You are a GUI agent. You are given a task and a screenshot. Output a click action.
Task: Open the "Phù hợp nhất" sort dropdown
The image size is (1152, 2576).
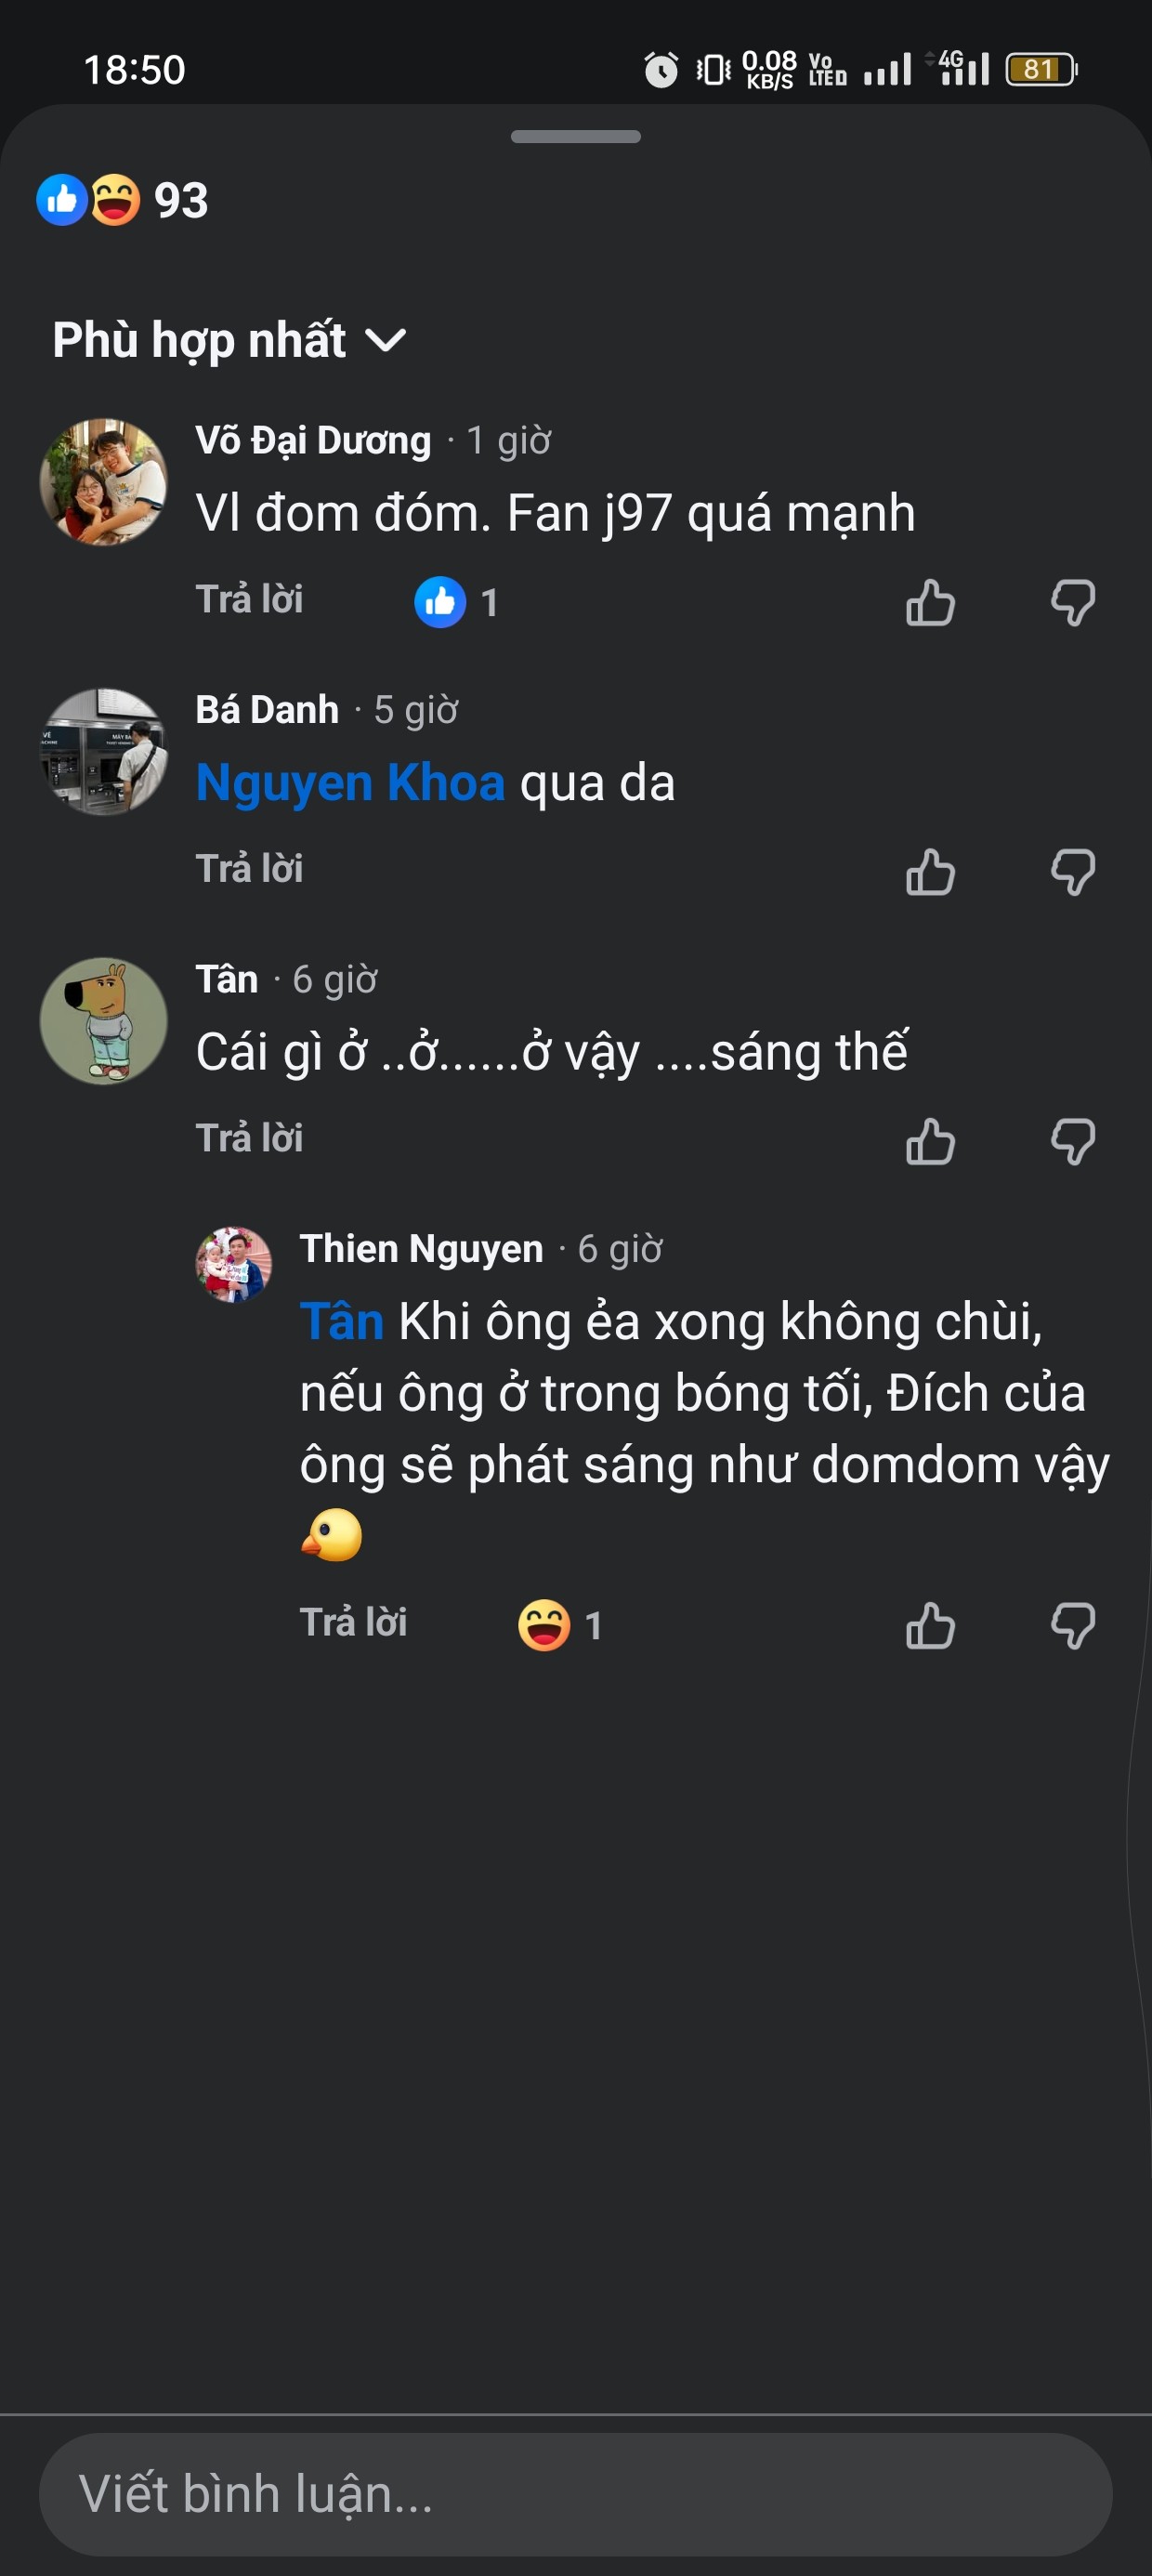click(229, 341)
